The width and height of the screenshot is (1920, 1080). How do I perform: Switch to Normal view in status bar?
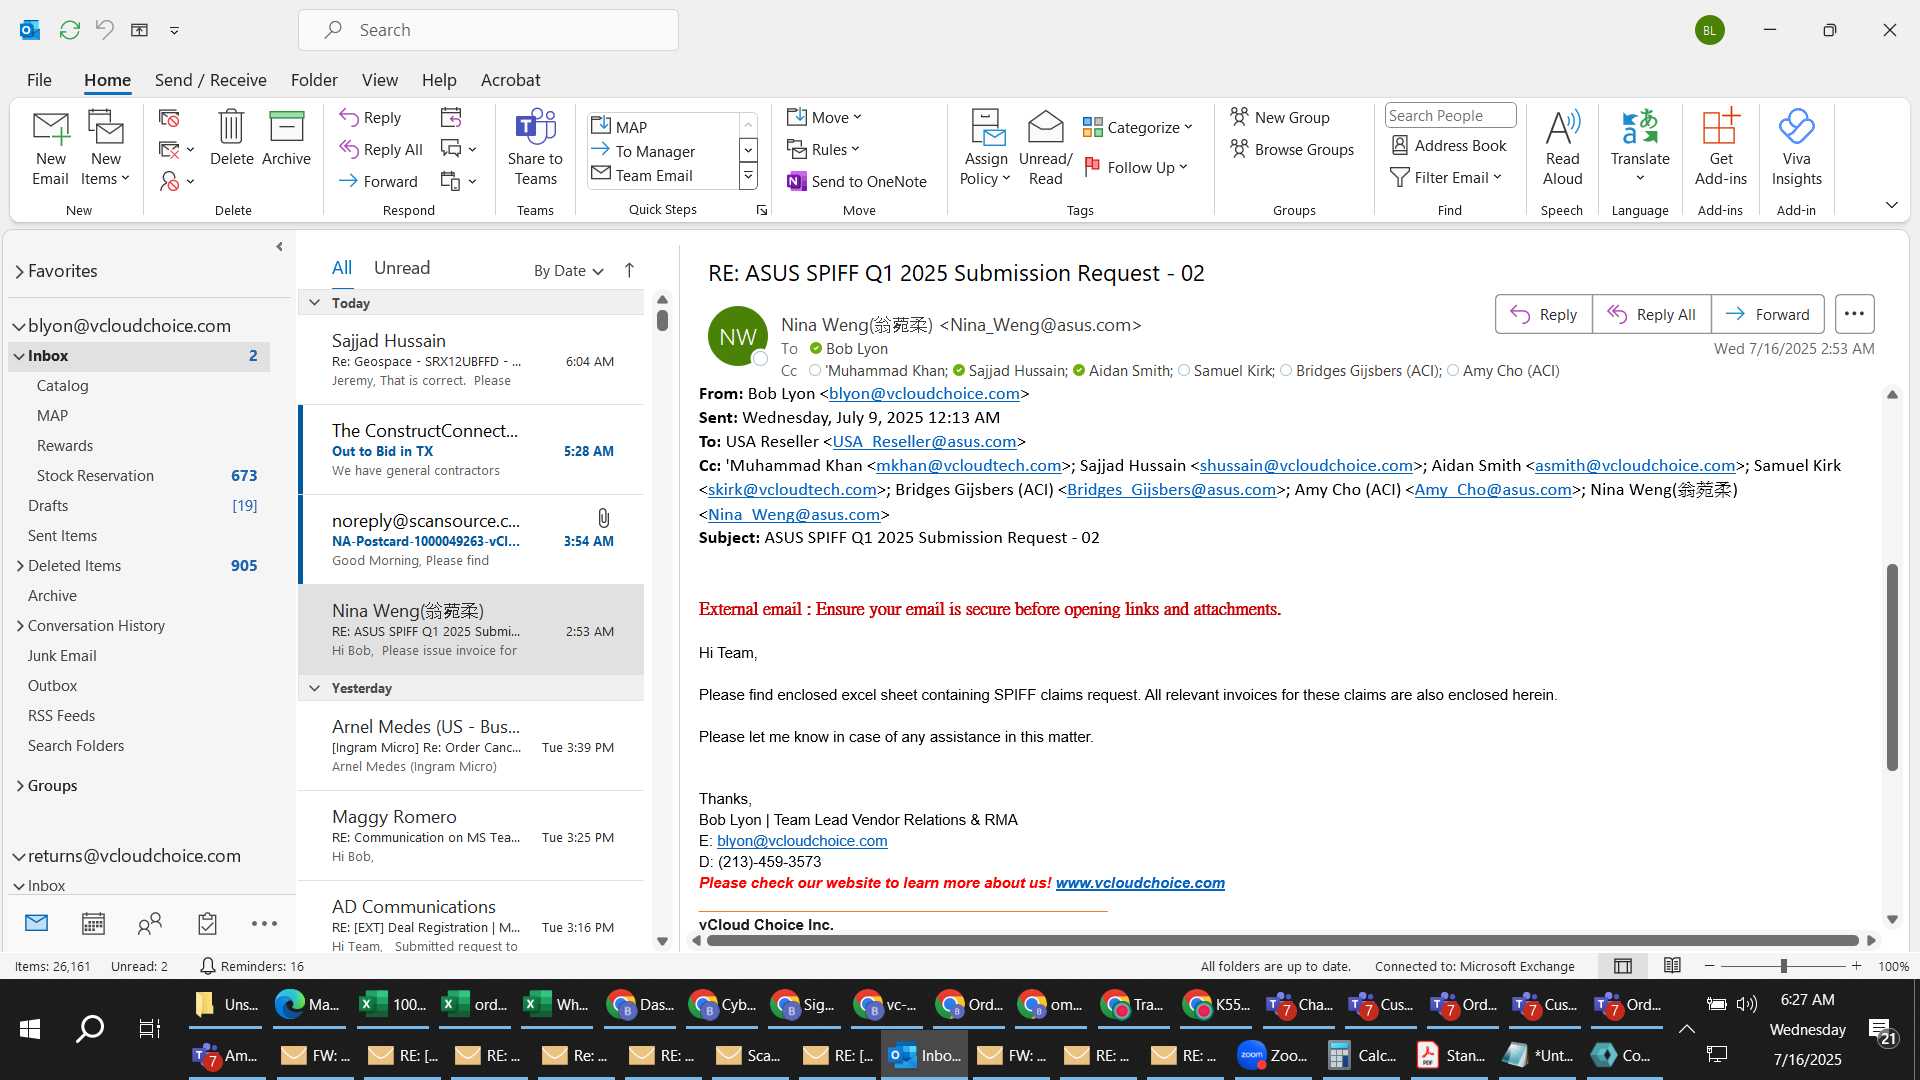[1623, 966]
